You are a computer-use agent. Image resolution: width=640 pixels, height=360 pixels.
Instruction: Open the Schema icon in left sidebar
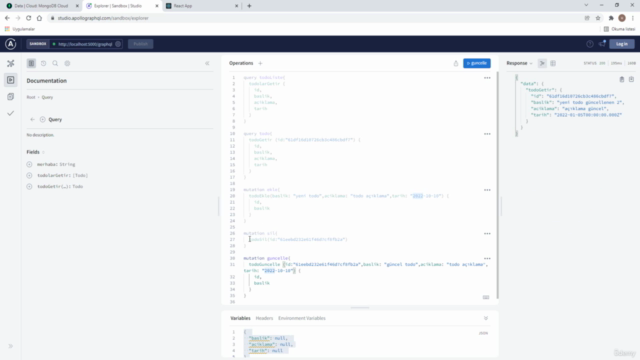click(x=11, y=63)
